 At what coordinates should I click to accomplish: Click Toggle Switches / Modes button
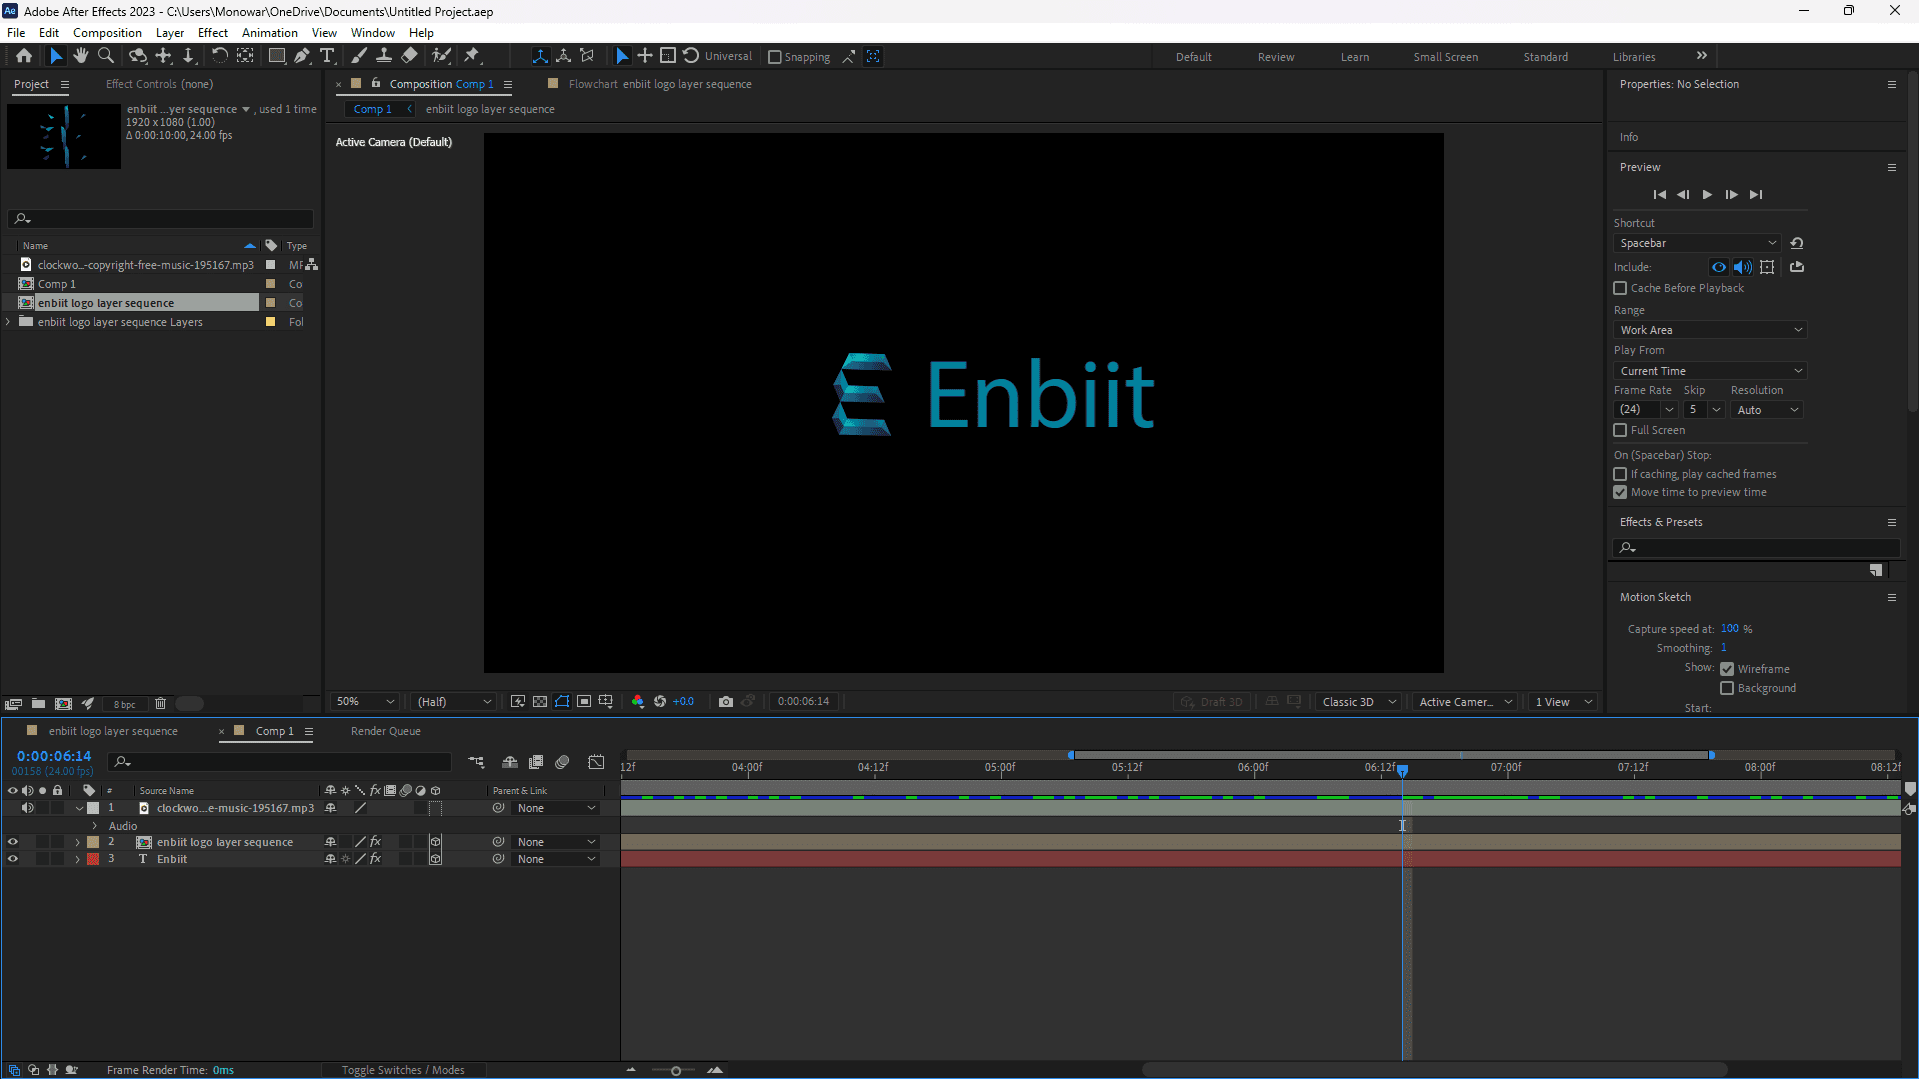pyautogui.click(x=403, y=1070)
